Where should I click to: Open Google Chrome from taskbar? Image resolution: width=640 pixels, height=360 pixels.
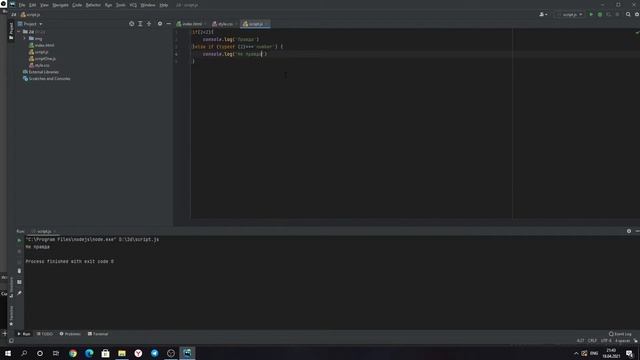pyautogui.click(x=73, y=353)
